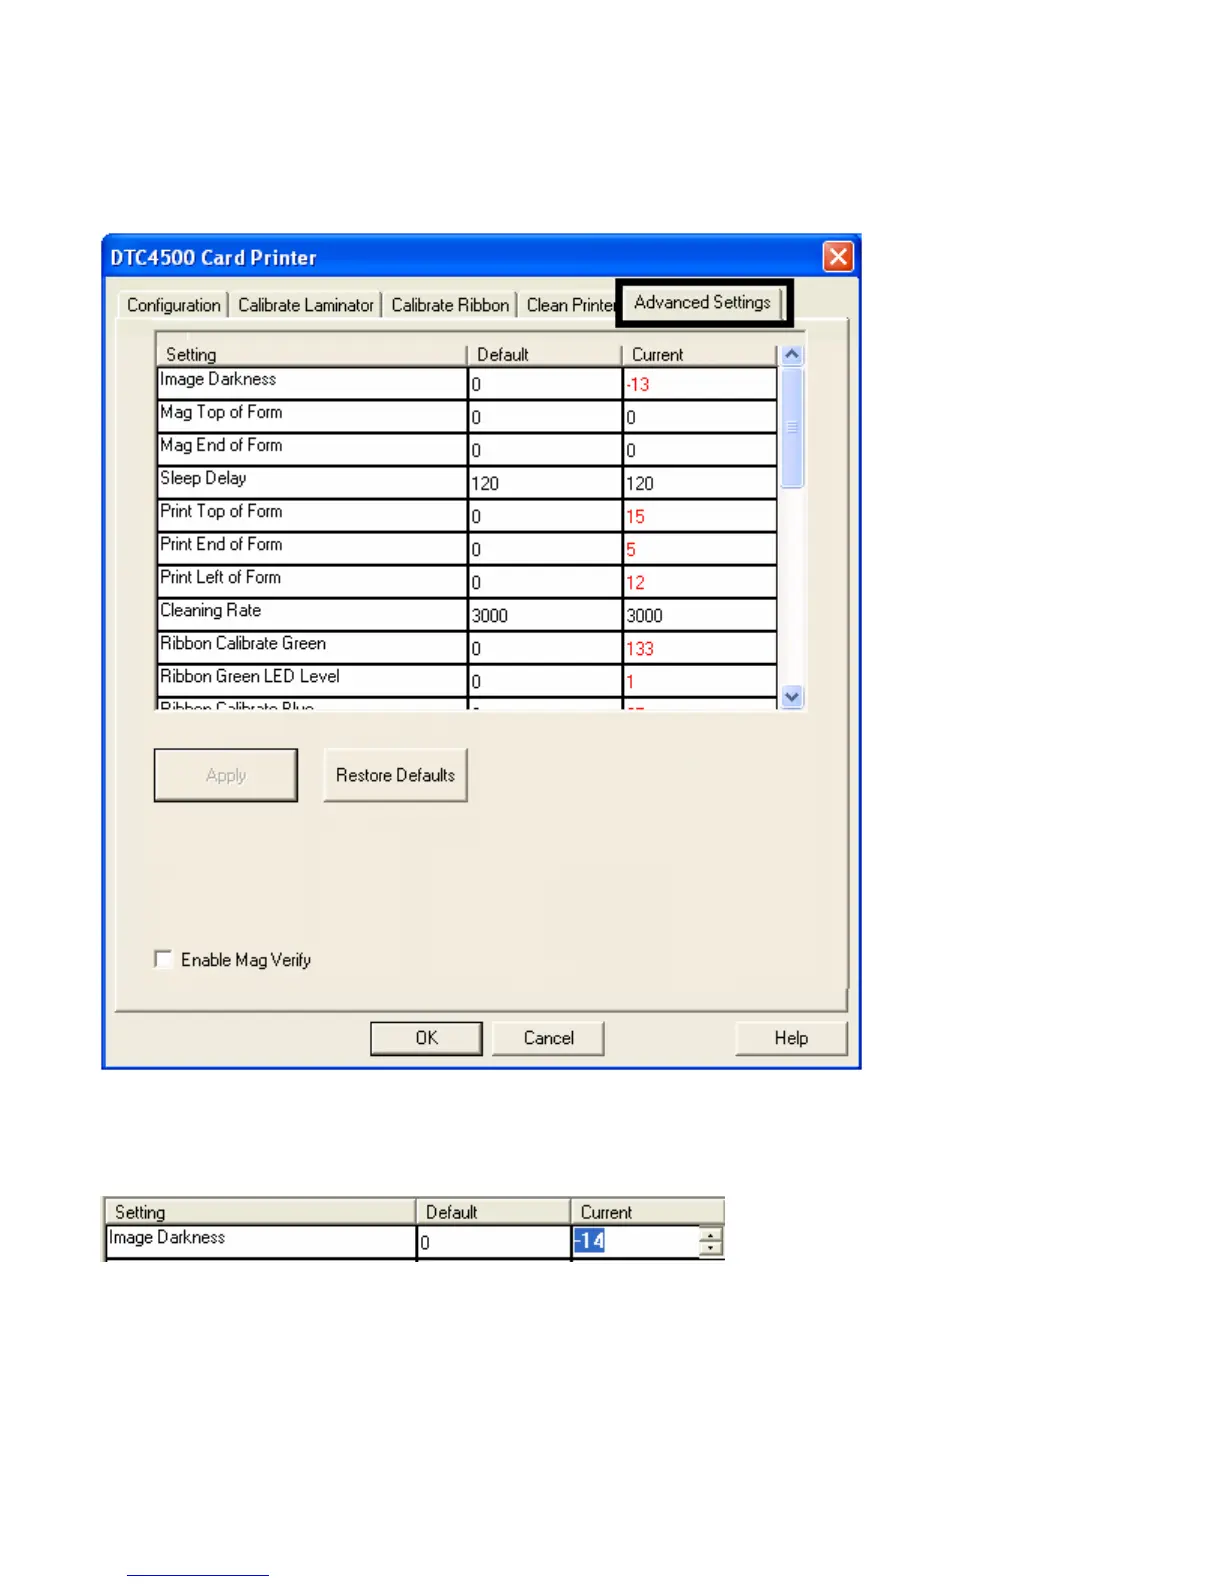Go to the Clean Printer tab
Viewport: 1224px width, 1584px height.
click(x=570, y=305)
